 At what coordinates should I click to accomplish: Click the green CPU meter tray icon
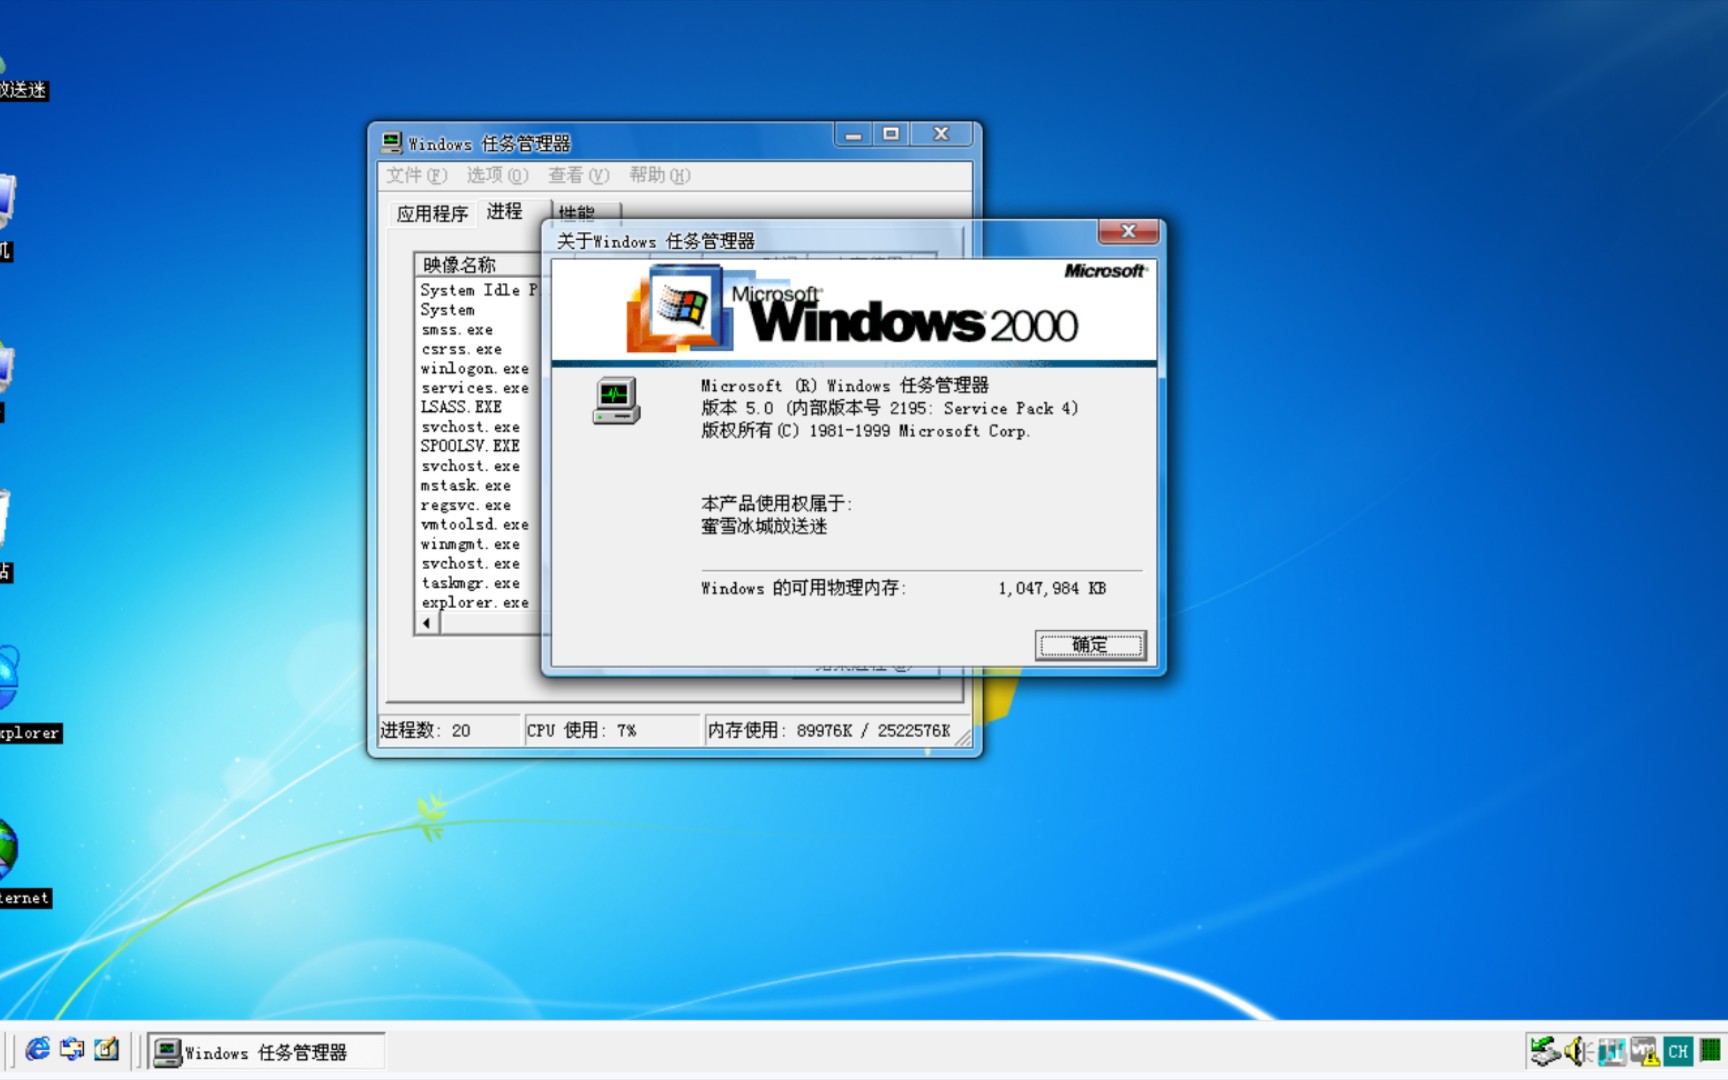click(1710, 1051)
